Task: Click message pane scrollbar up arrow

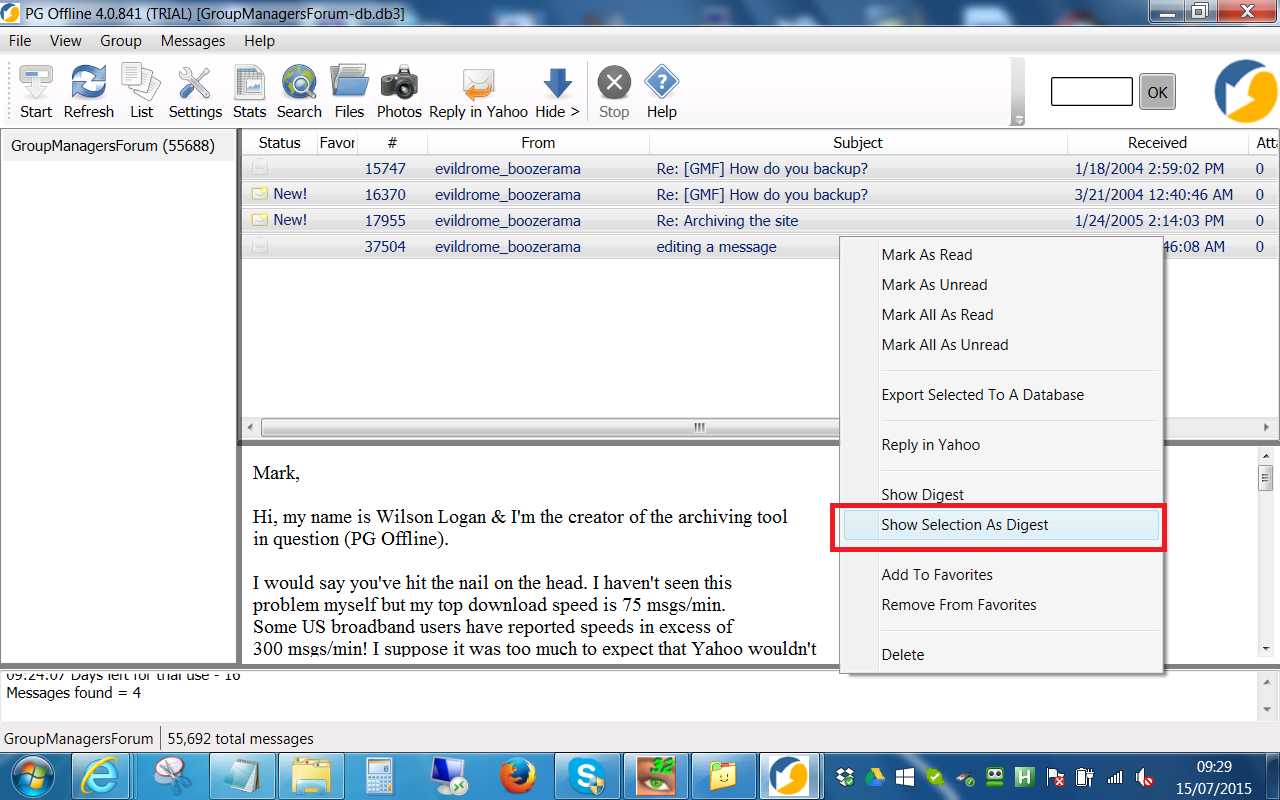Action: point(1266,456)
